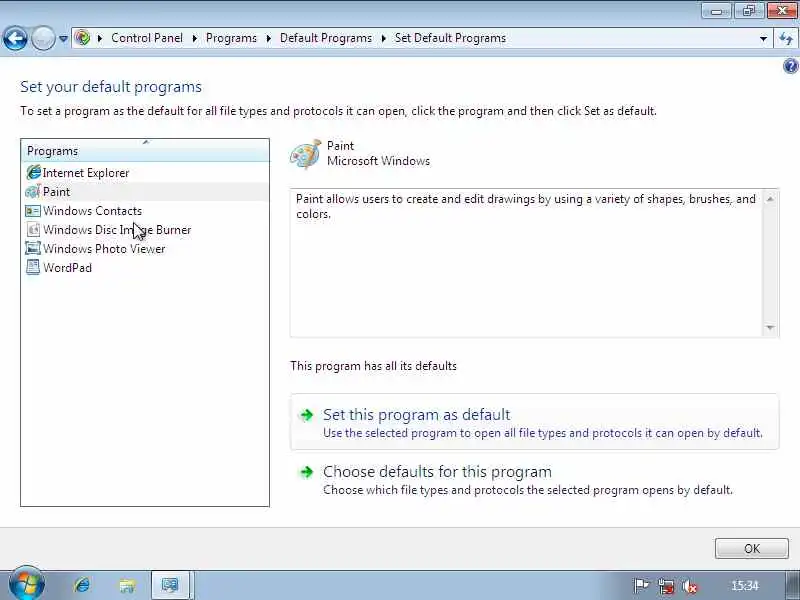
Task: Launch Internet Explorer from taskbar
Action: pos(82,585)
